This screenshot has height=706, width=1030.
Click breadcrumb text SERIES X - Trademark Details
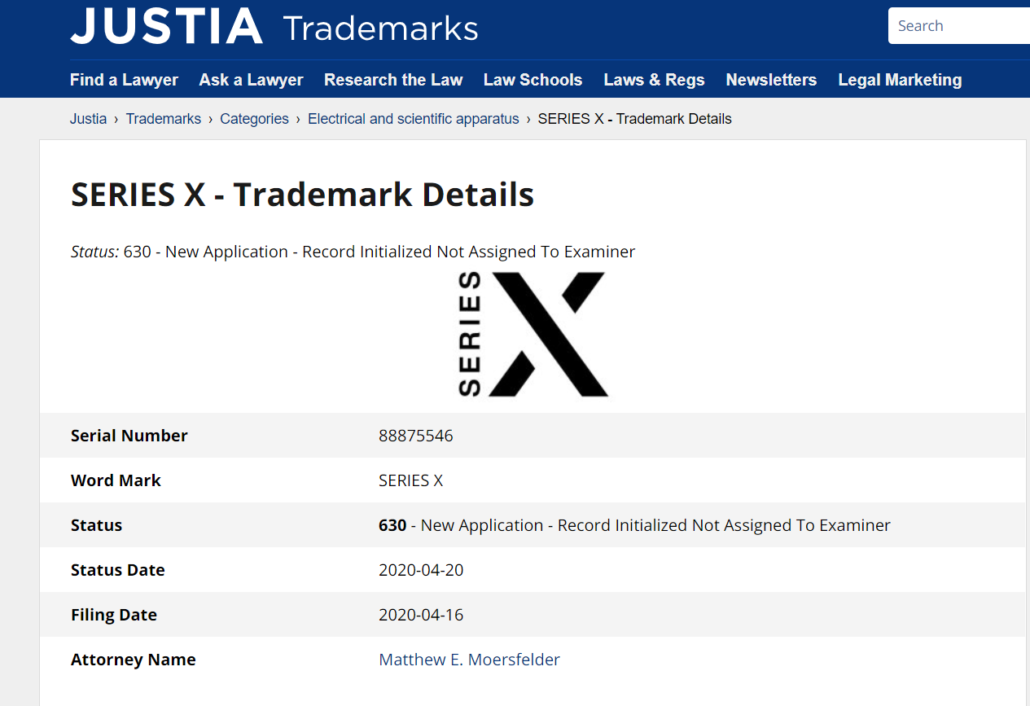click(635, 119)
